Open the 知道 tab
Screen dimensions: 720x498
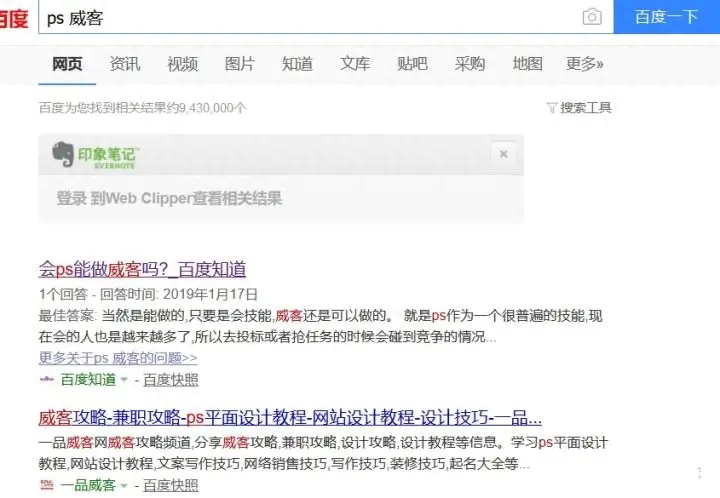coord(297,64)
